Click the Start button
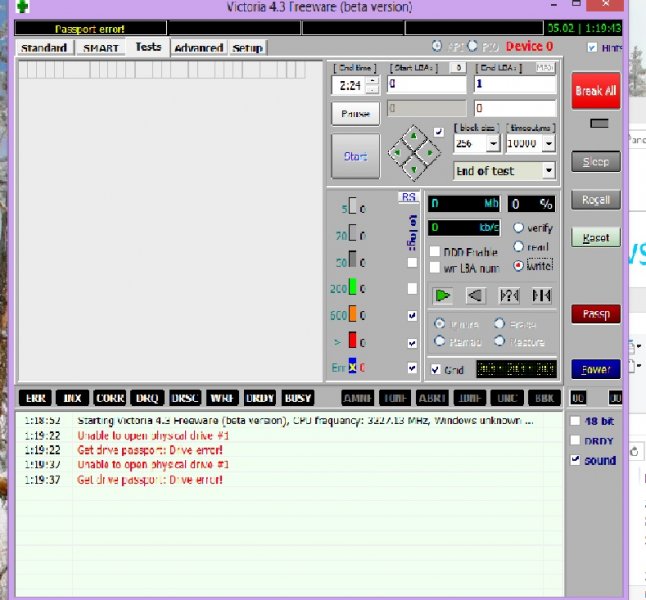646x600 pixels. pos(355,156)
